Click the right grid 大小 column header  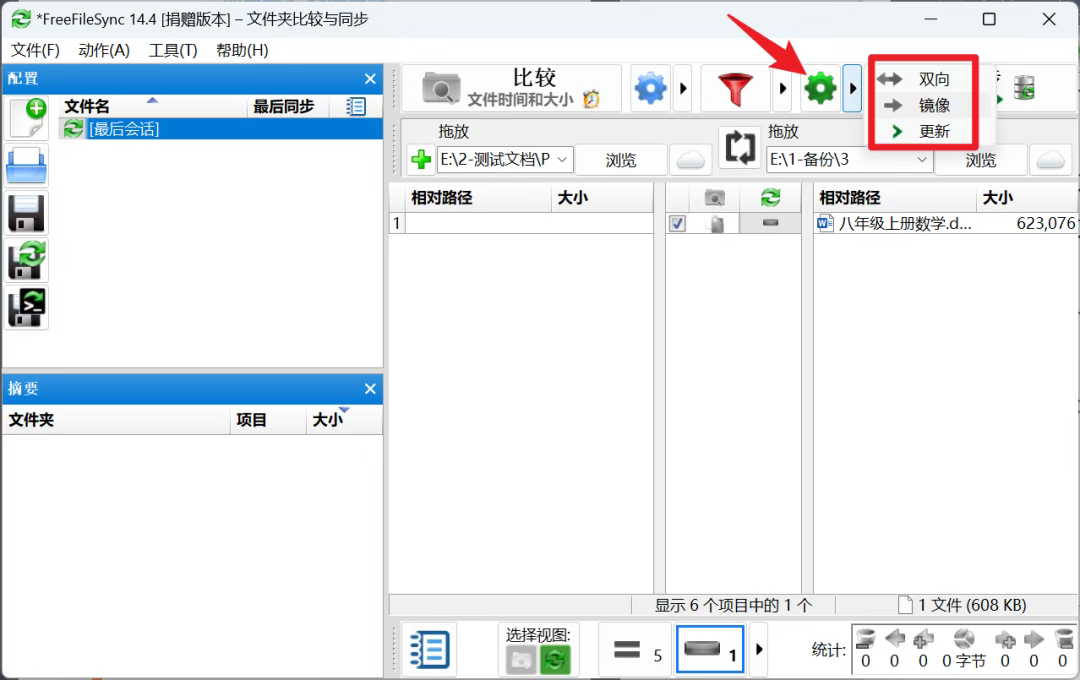pos(1027,198)
